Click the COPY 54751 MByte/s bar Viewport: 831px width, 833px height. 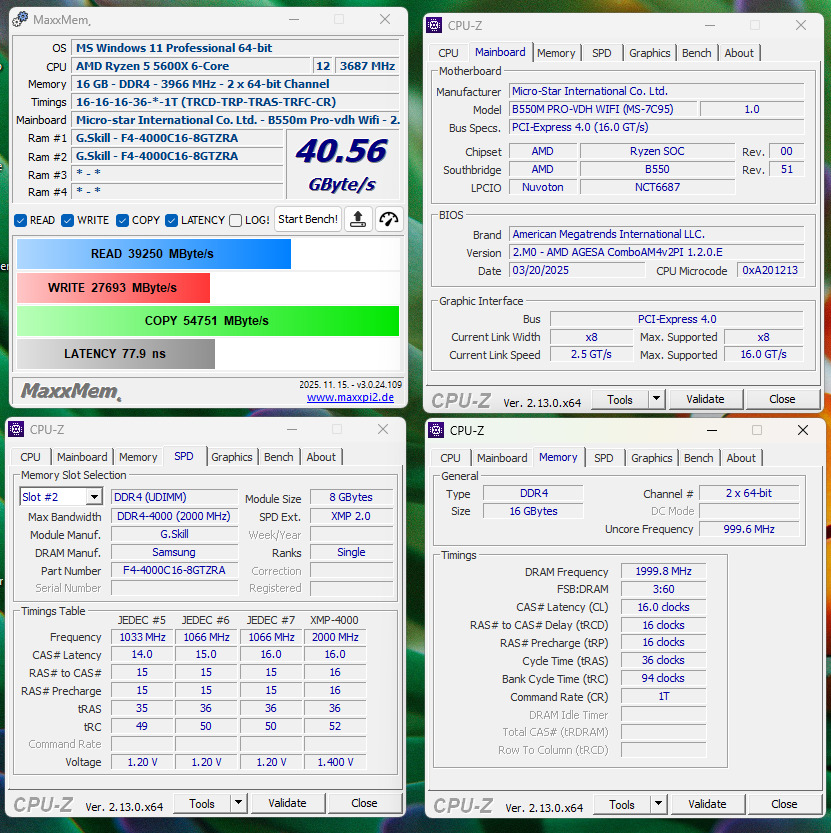tap(208, 321)
